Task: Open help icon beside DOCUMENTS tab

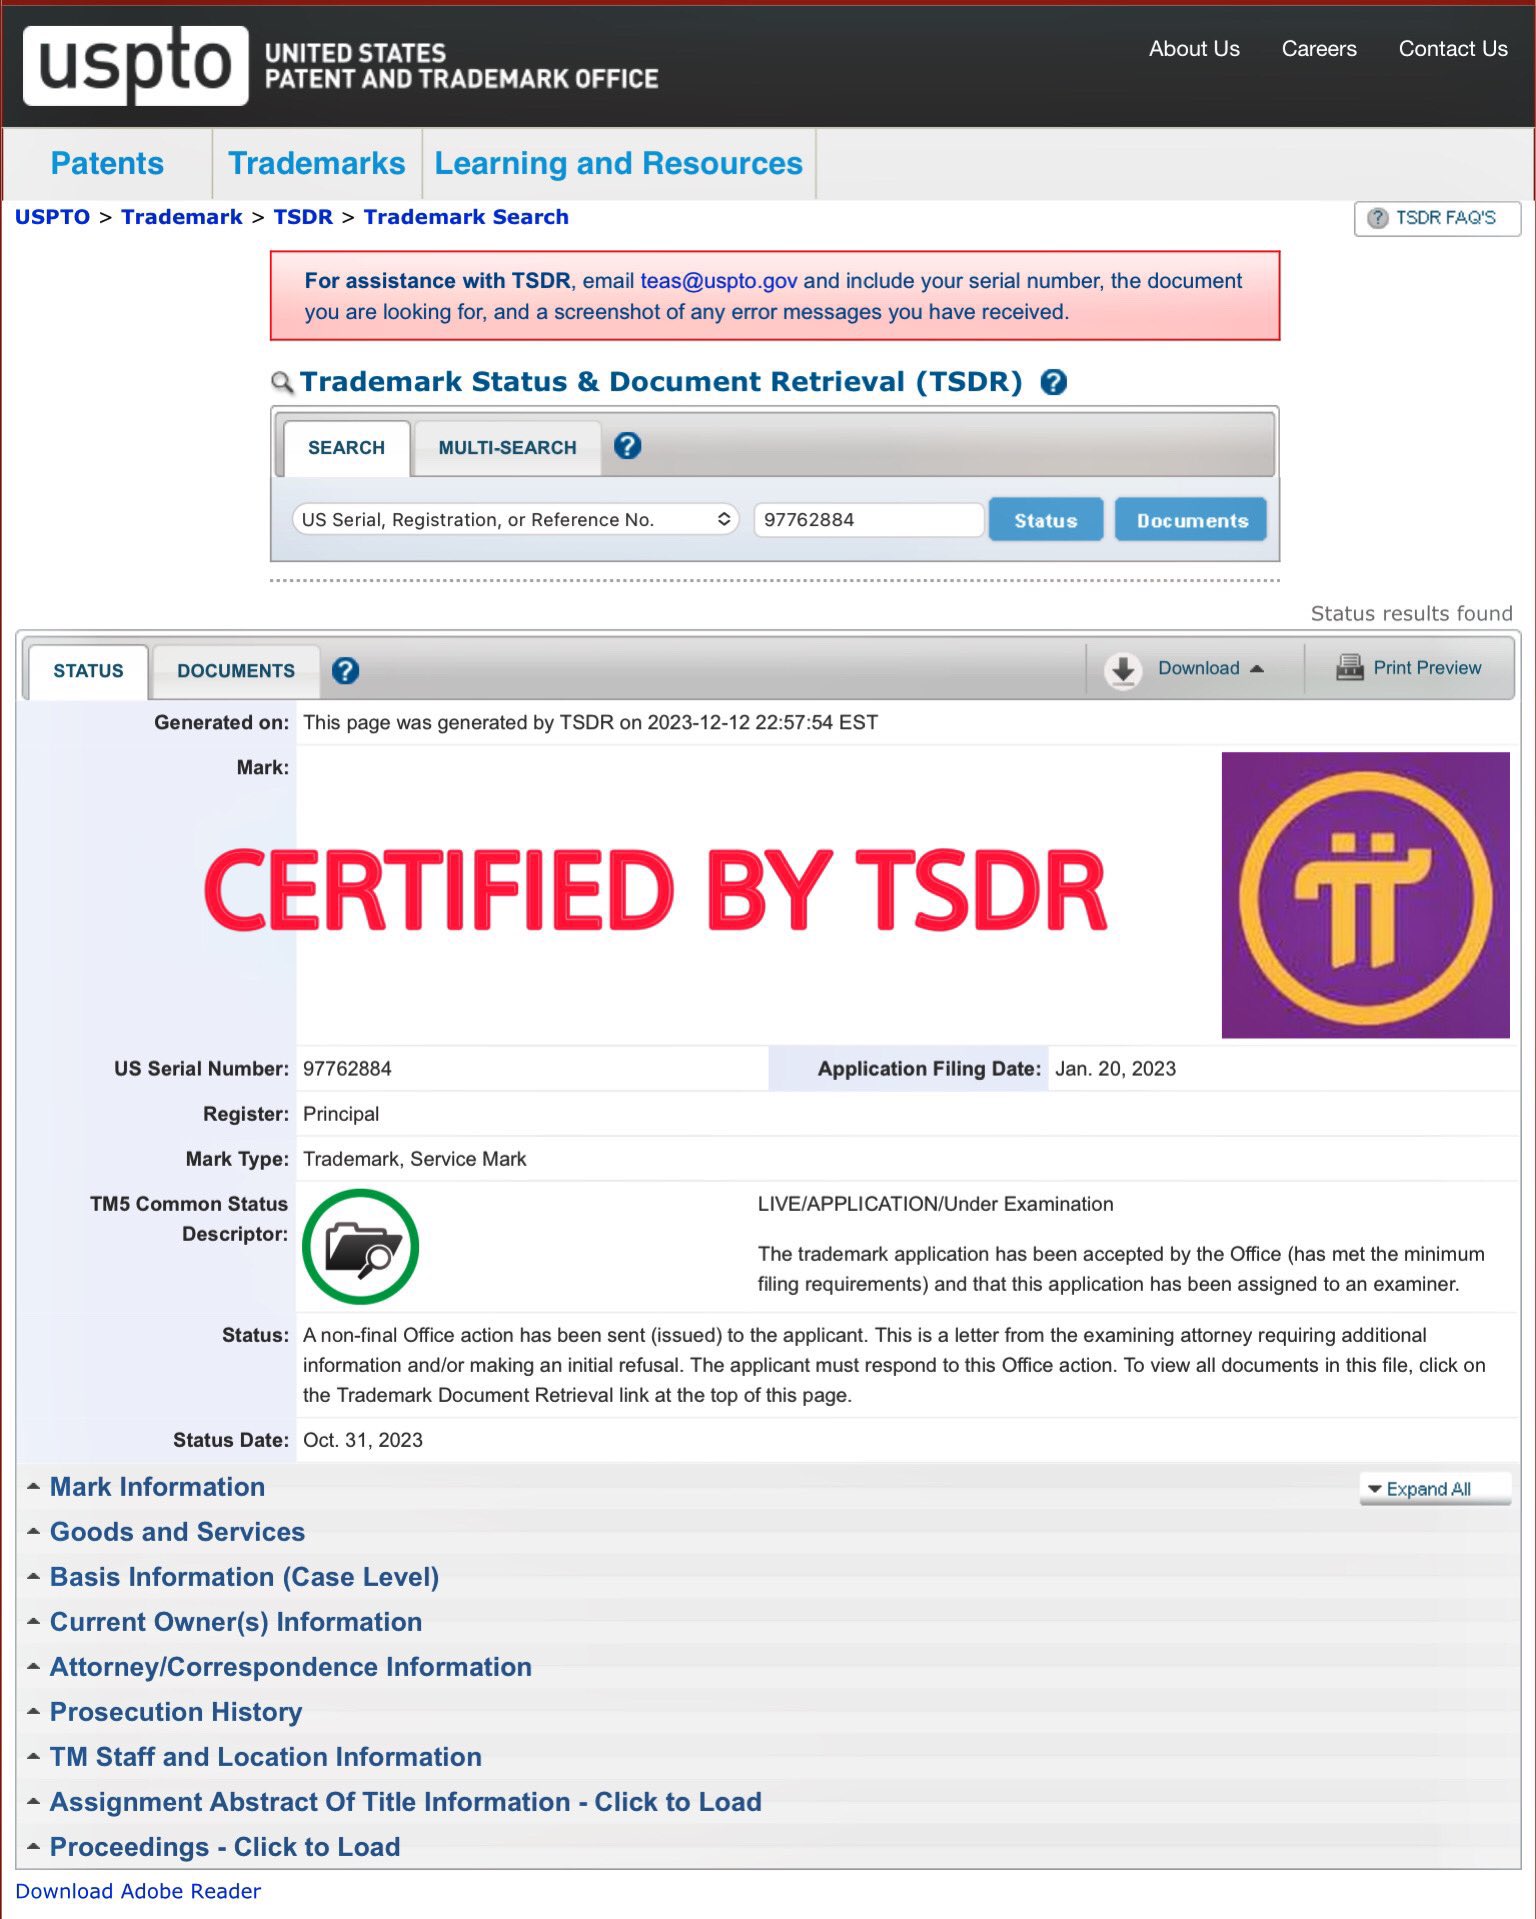Action: pos(345,670)
